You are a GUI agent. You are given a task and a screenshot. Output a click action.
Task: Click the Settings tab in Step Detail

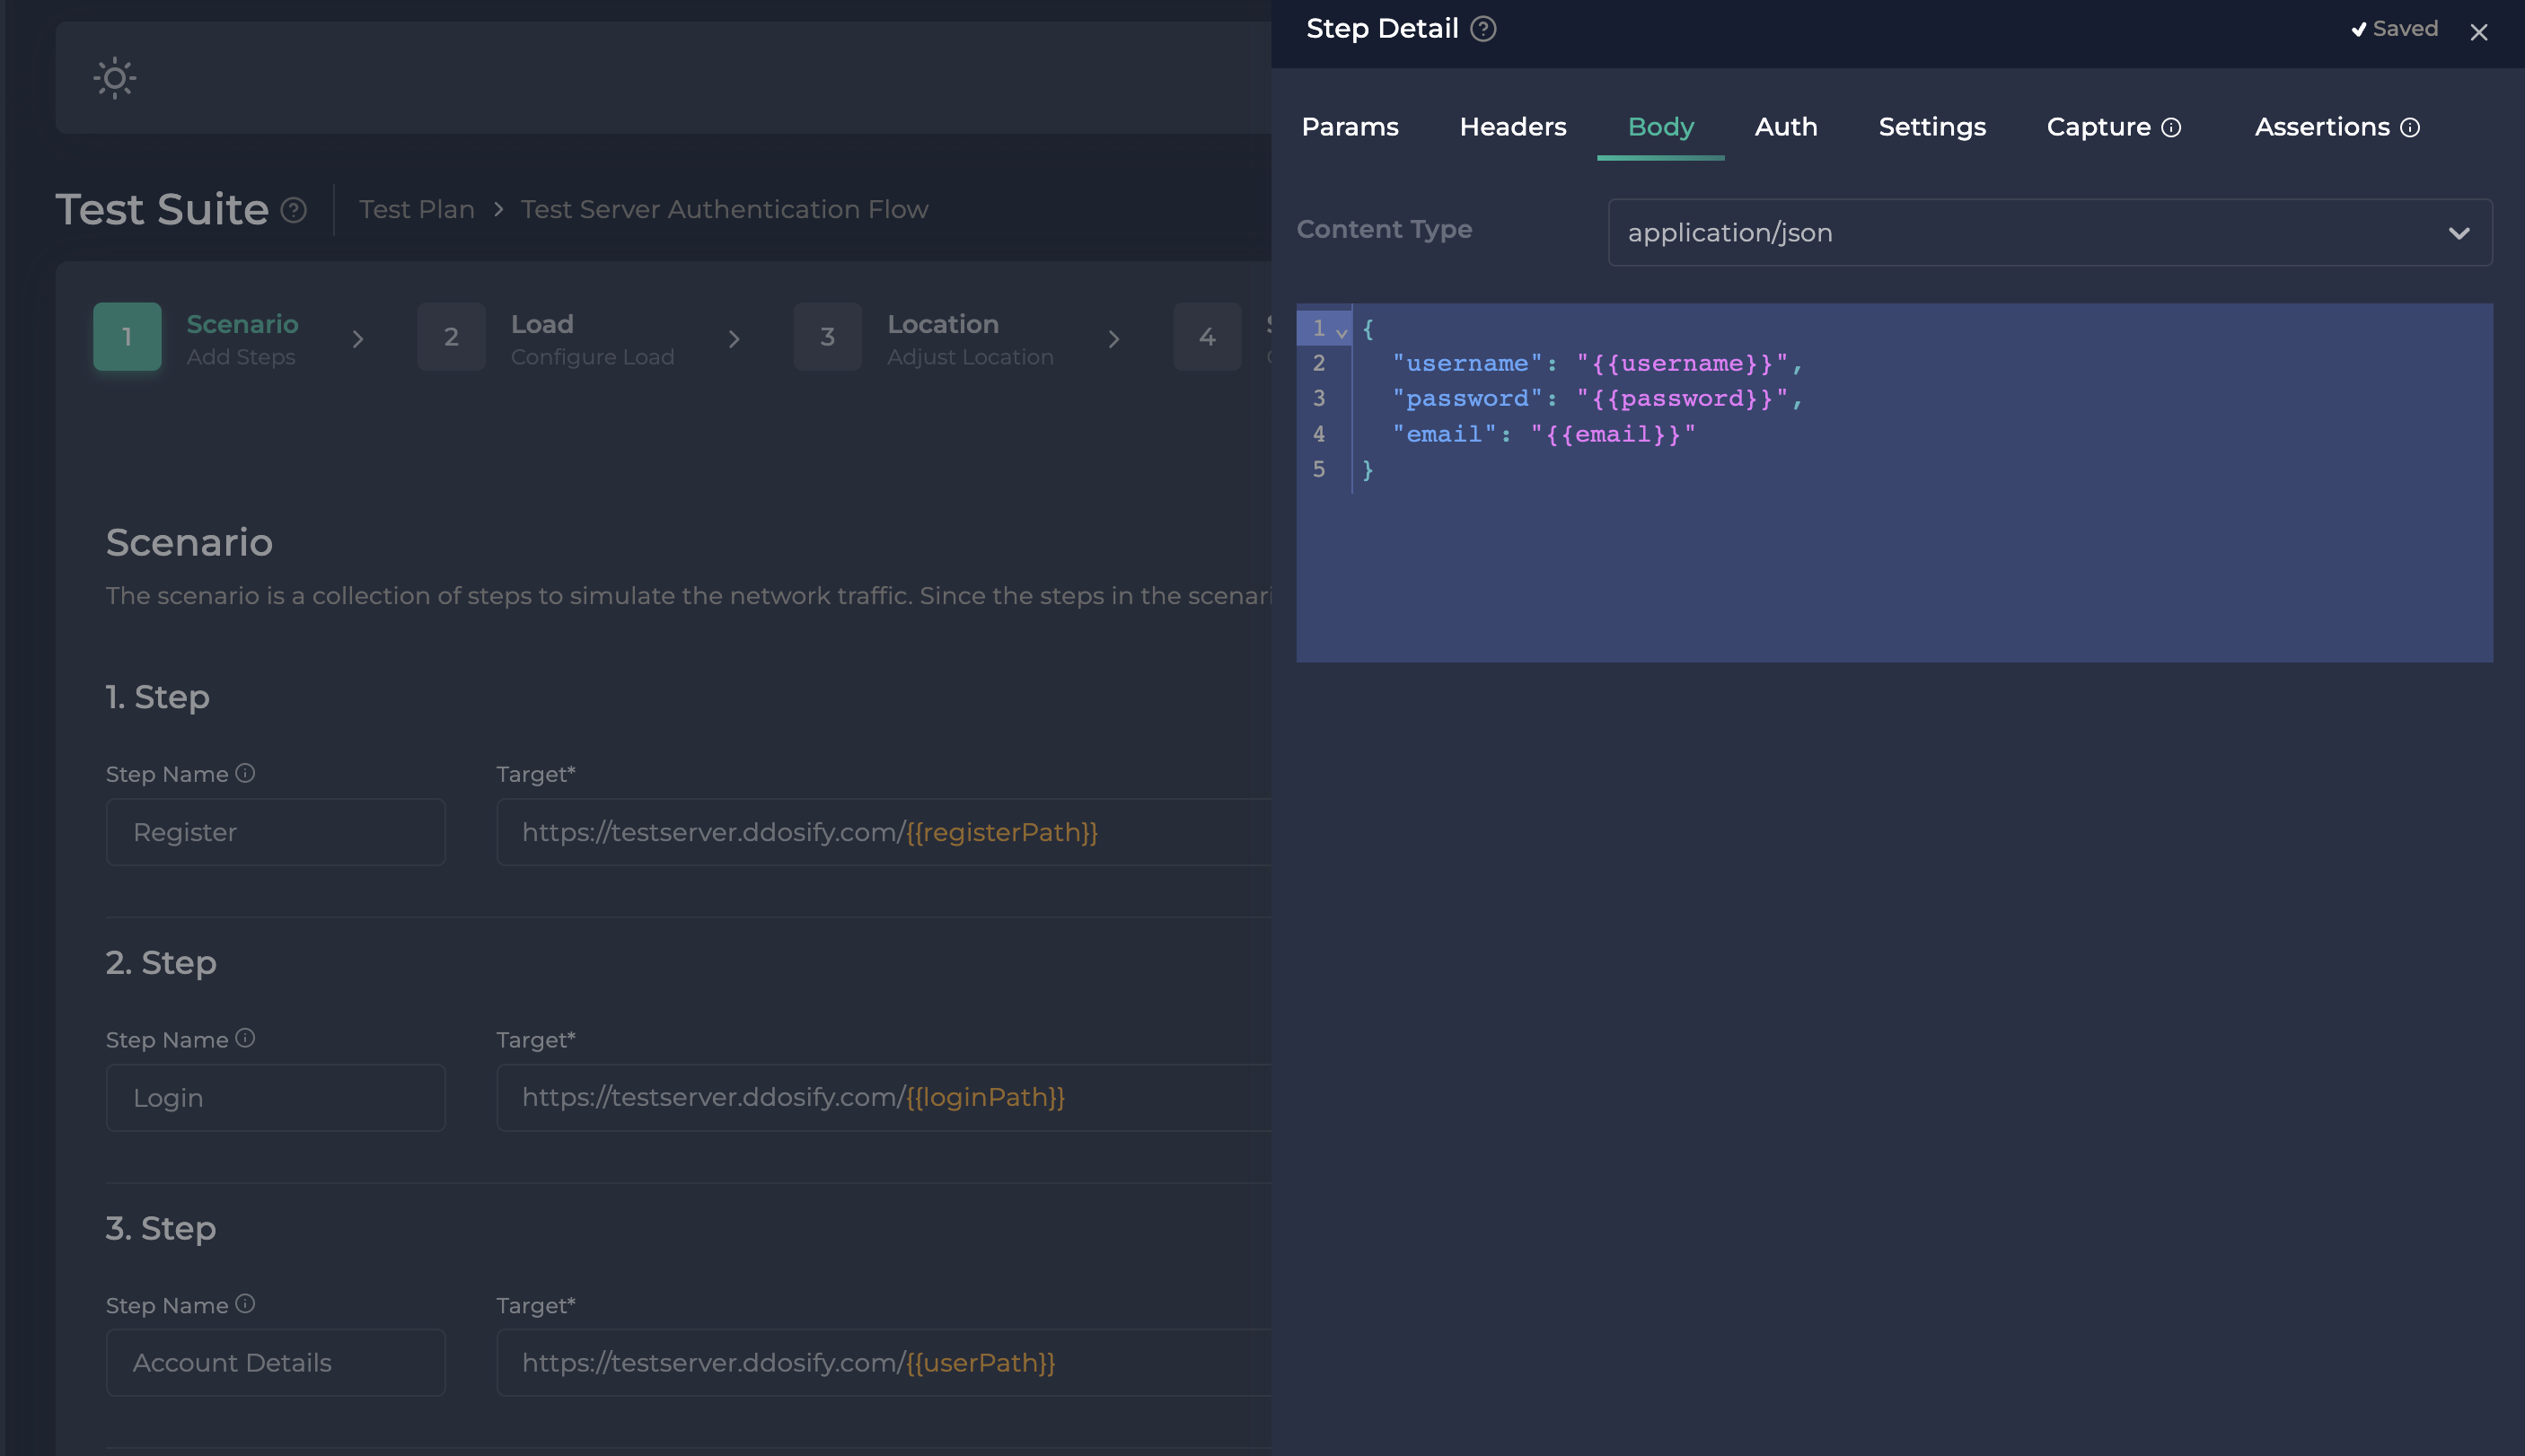1931,127
